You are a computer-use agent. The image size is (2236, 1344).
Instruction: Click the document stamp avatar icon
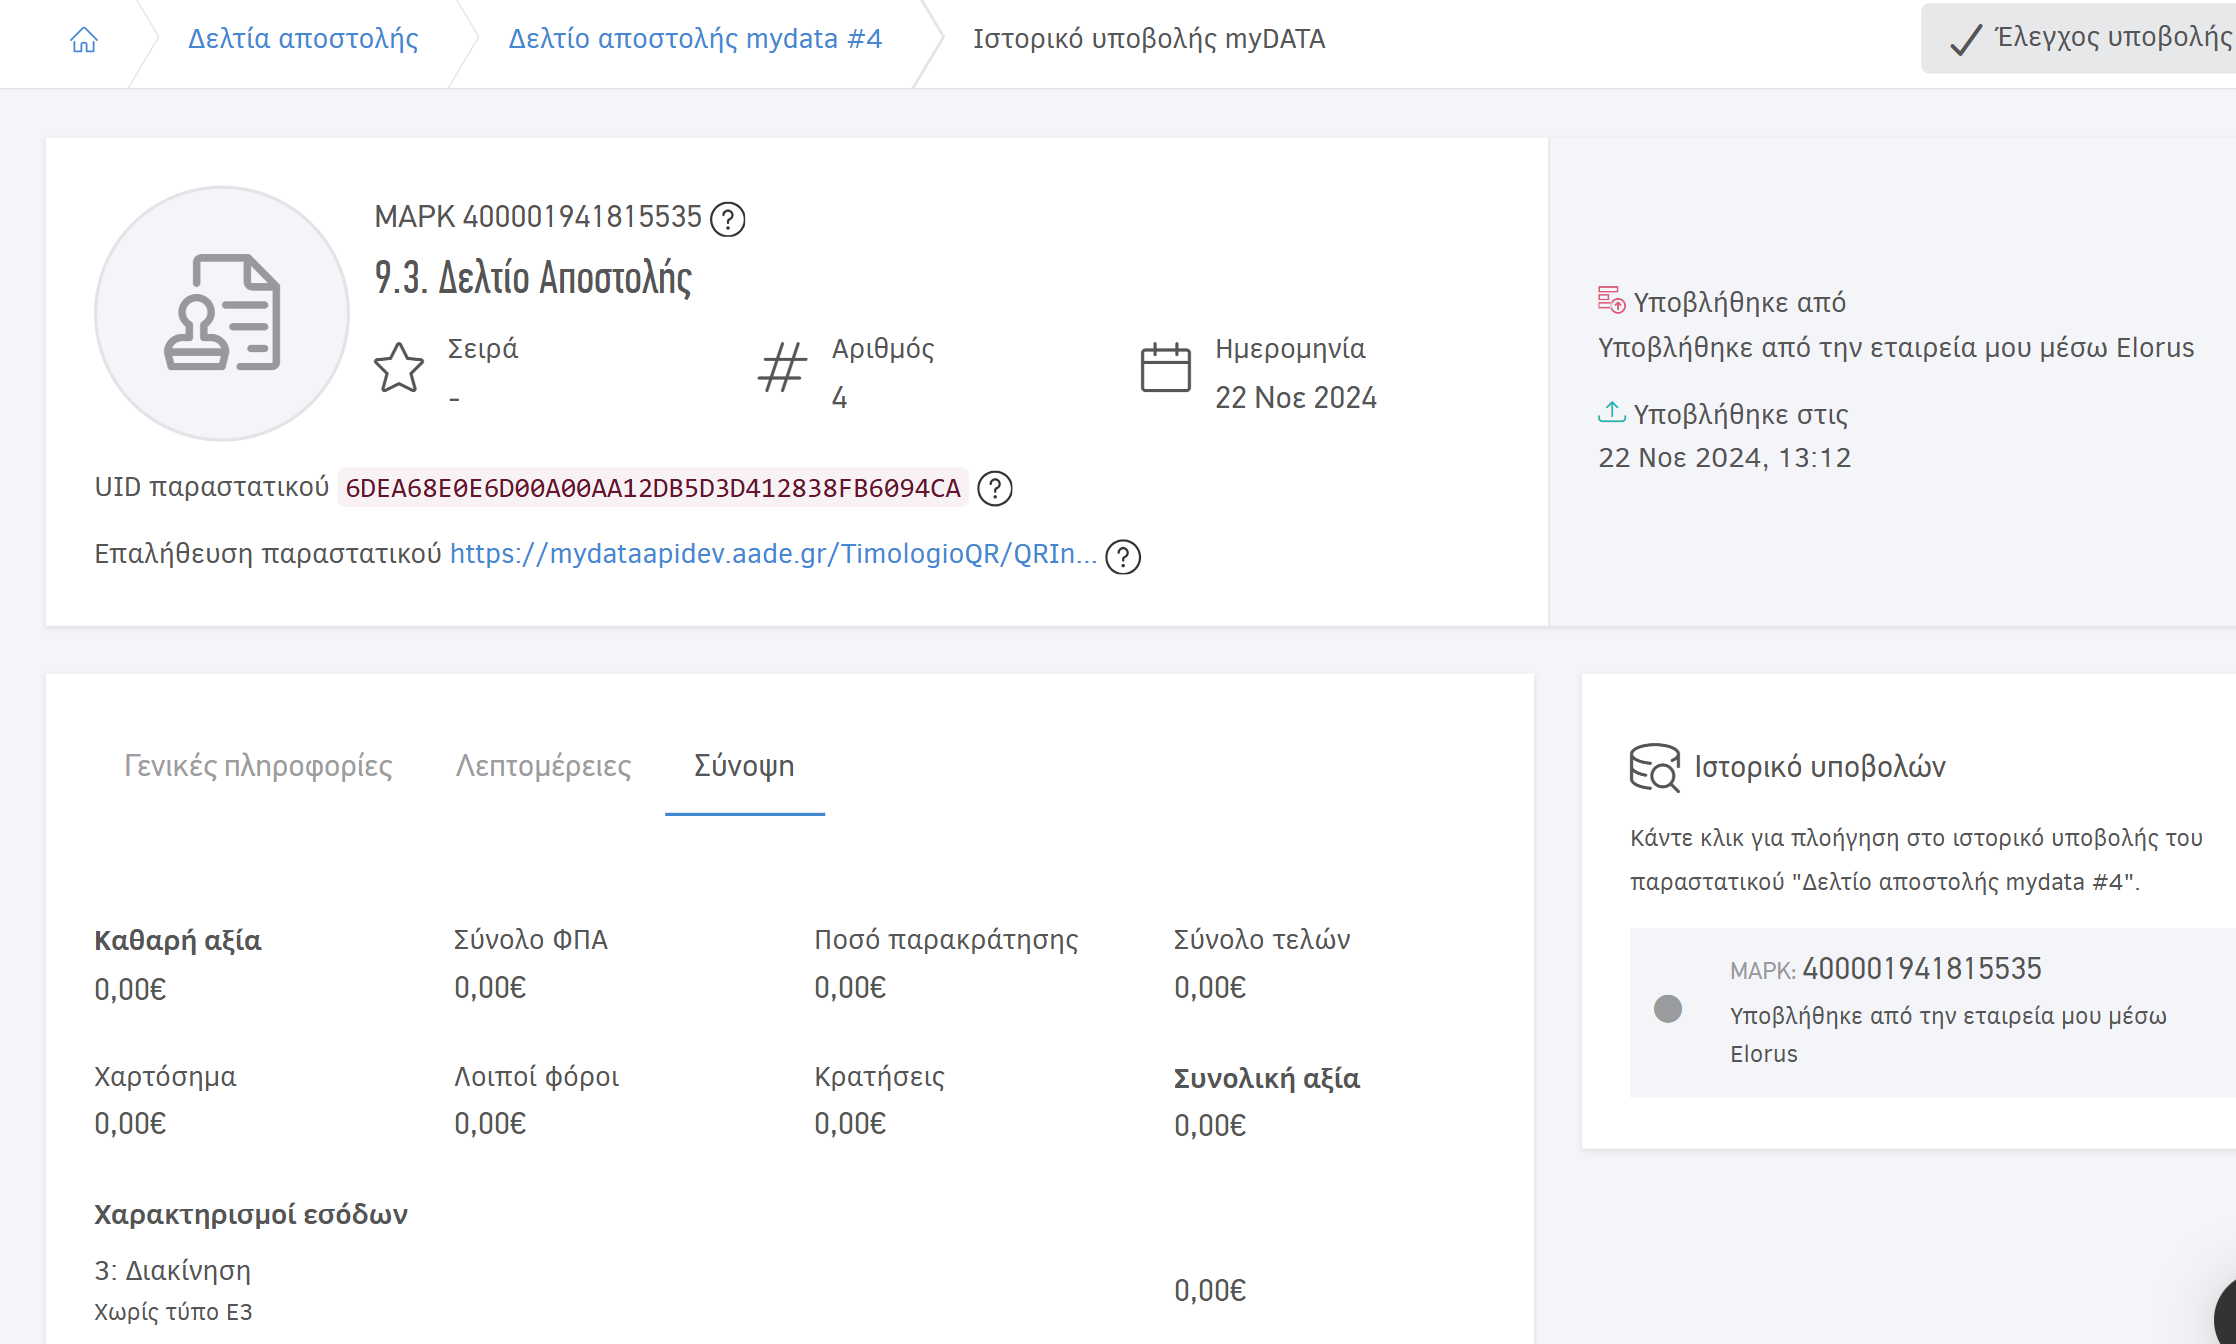(222, 313)
